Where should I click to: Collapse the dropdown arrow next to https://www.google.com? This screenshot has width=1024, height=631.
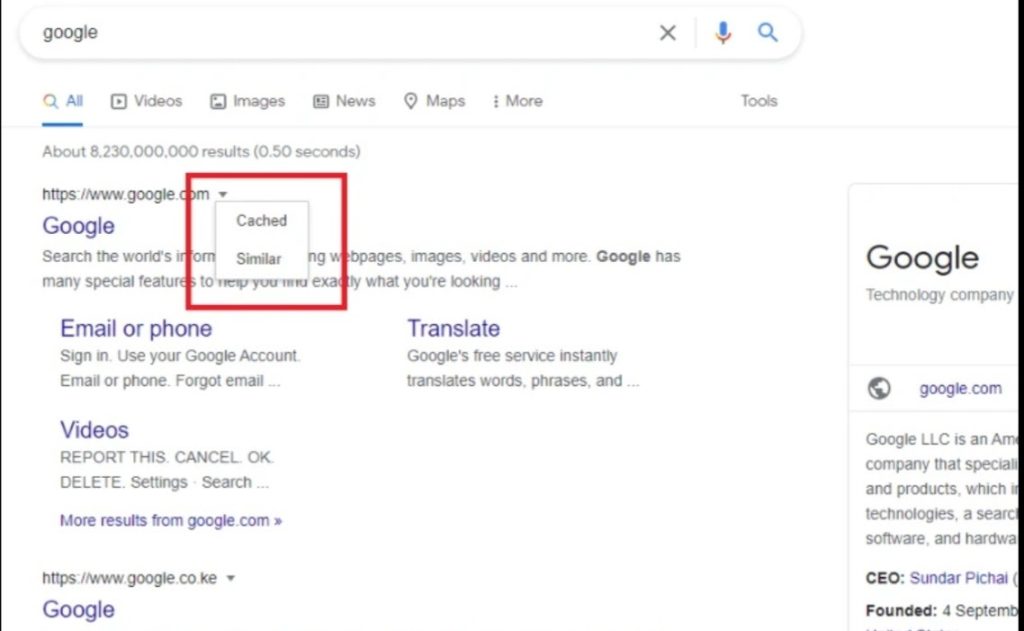[223, 194]
